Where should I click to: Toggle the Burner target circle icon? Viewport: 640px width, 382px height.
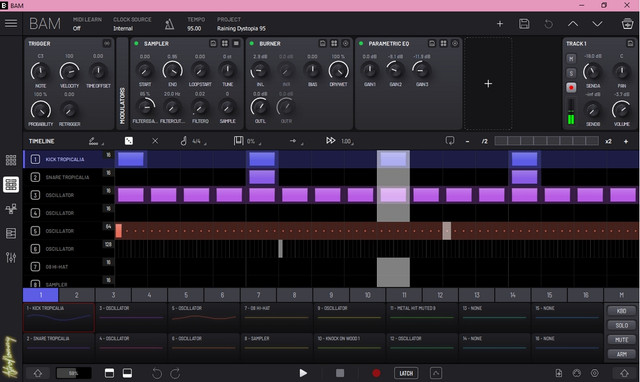point(345,43)
